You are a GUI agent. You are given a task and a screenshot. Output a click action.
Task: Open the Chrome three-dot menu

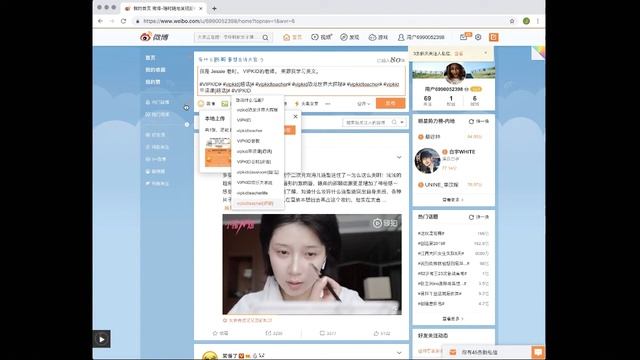(538, 21)
